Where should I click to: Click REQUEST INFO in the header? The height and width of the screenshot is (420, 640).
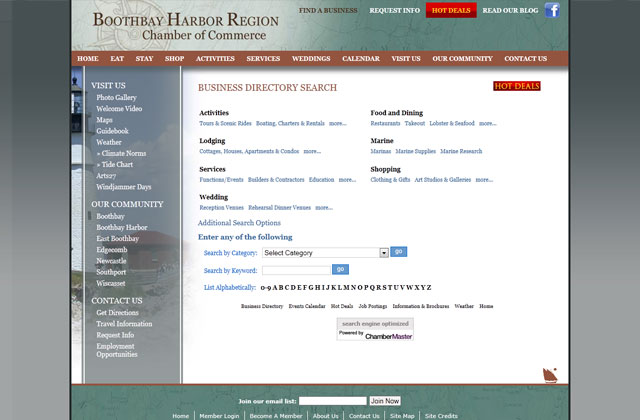(395, 10)
